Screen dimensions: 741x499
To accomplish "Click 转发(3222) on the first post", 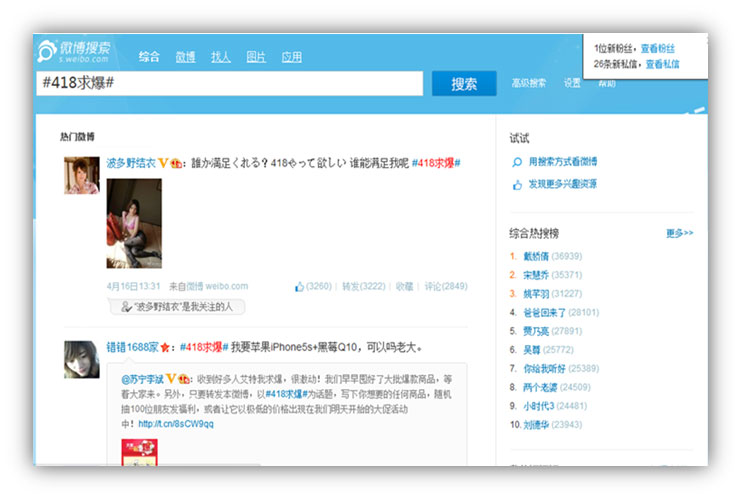I will tap(363, 287).
